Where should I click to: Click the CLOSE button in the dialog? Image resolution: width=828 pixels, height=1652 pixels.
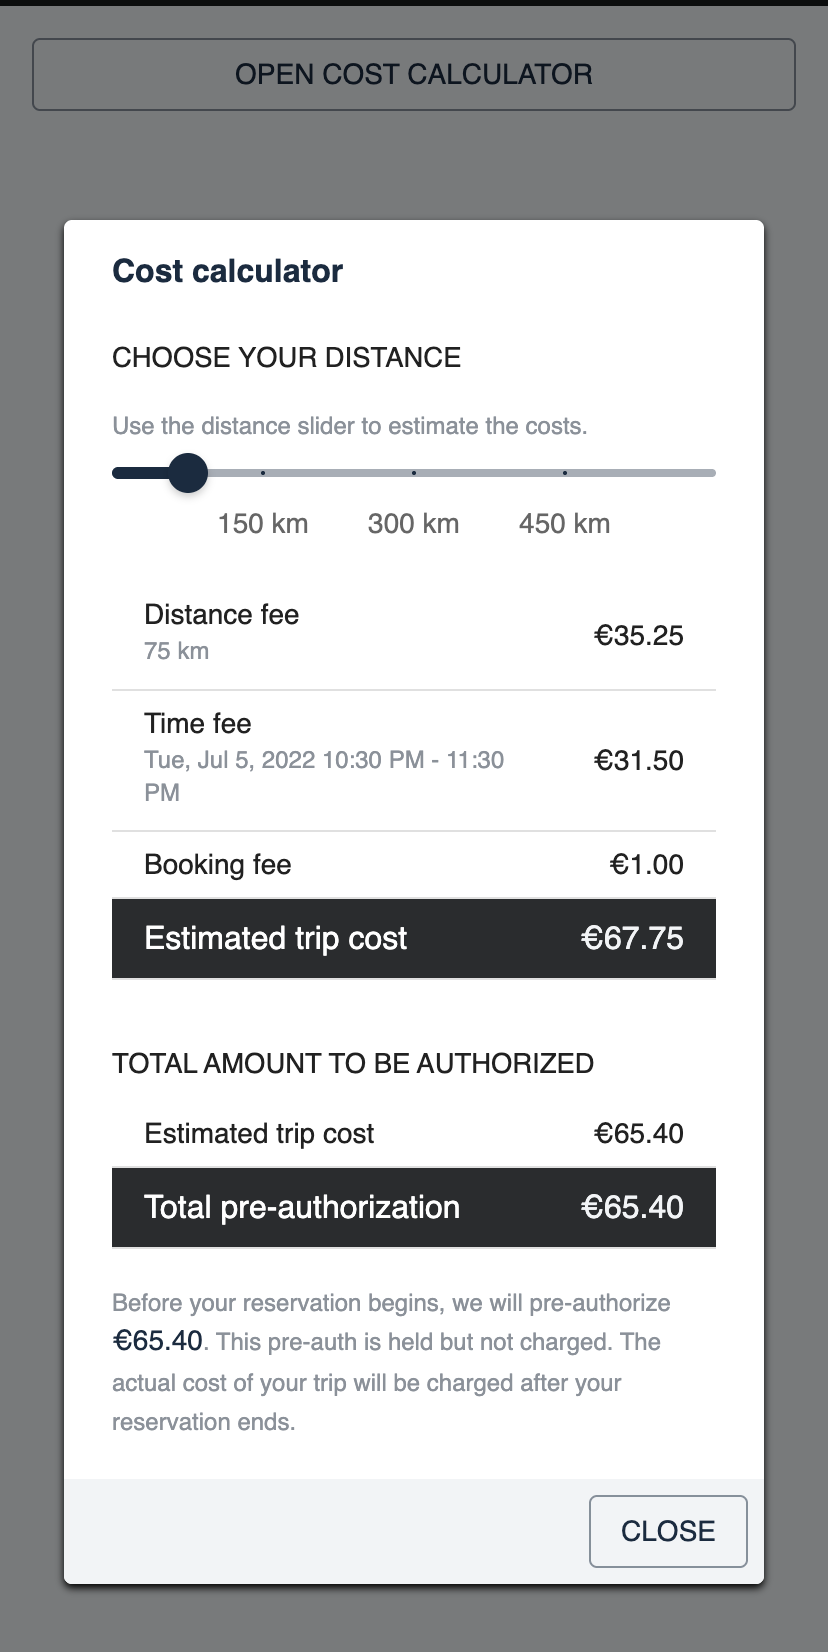pyautogui.click(x=668, y=1531)
